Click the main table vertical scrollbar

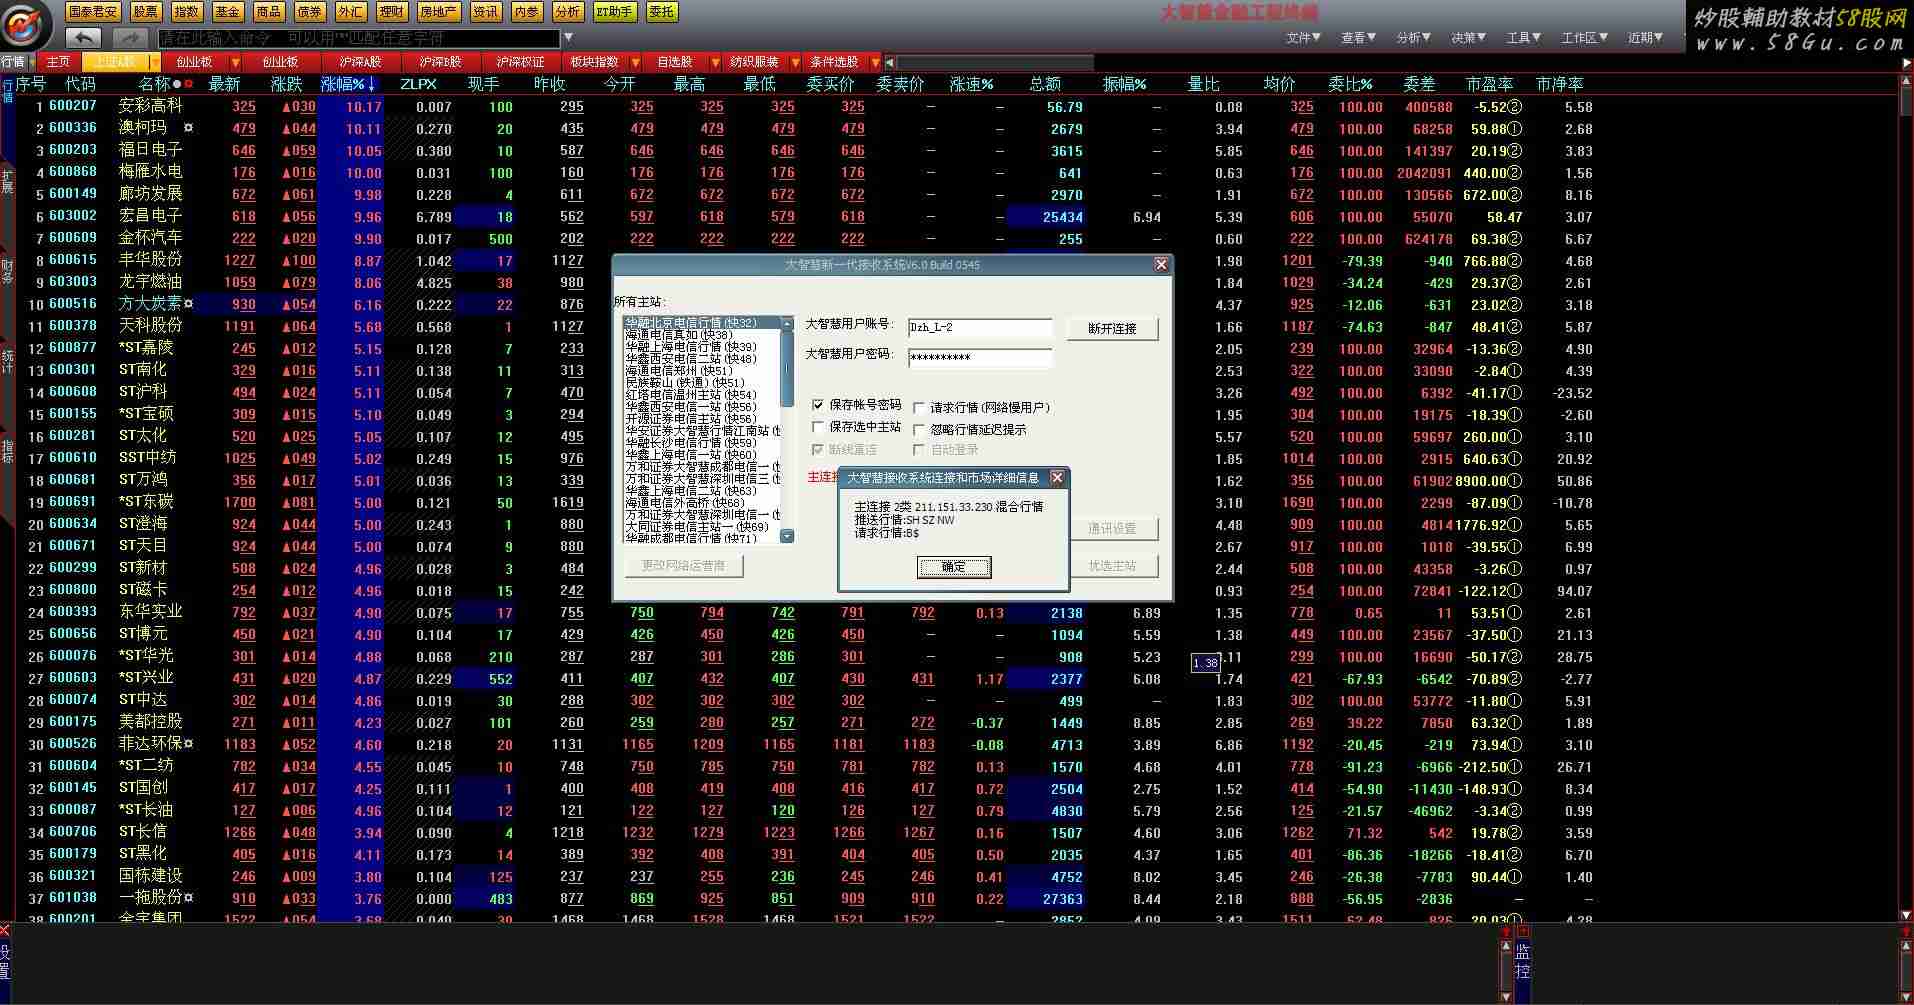coord(1905,500)
